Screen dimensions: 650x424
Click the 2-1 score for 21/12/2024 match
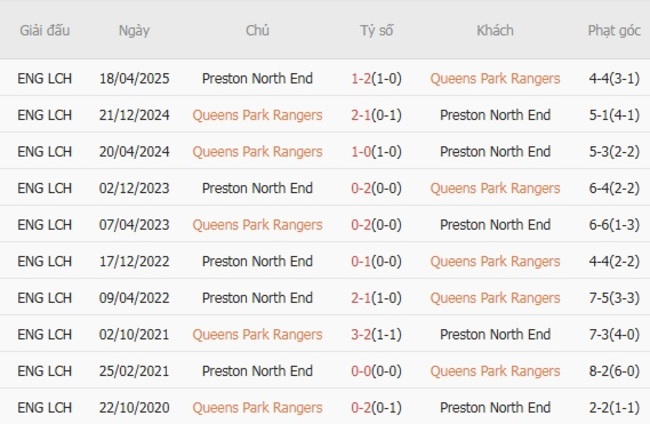pos(360,115)
